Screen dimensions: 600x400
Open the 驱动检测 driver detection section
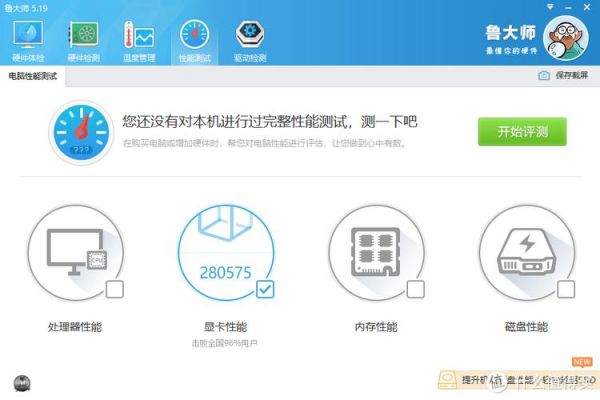pyautogui.click(x=250, y=41)
